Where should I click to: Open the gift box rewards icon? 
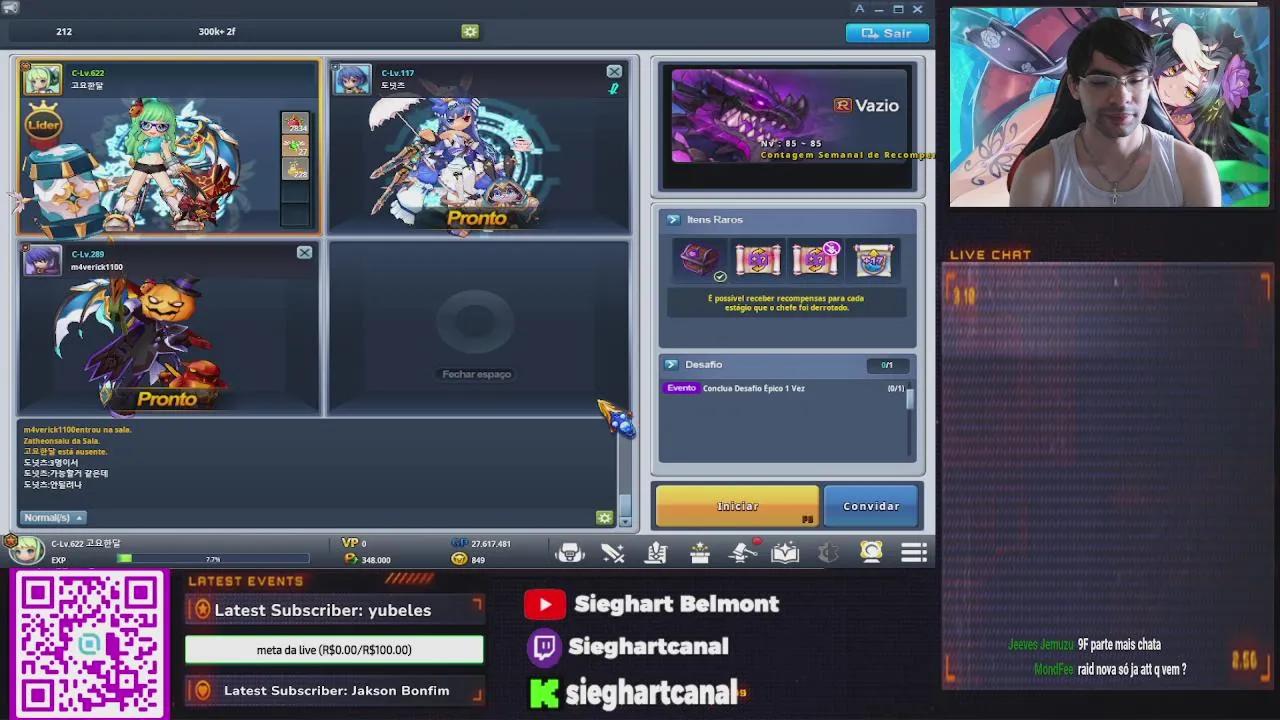(x=698, y=552)
